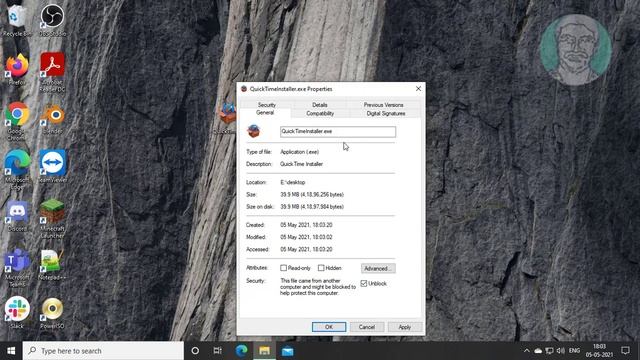Open the Compatibility tab

320,113
